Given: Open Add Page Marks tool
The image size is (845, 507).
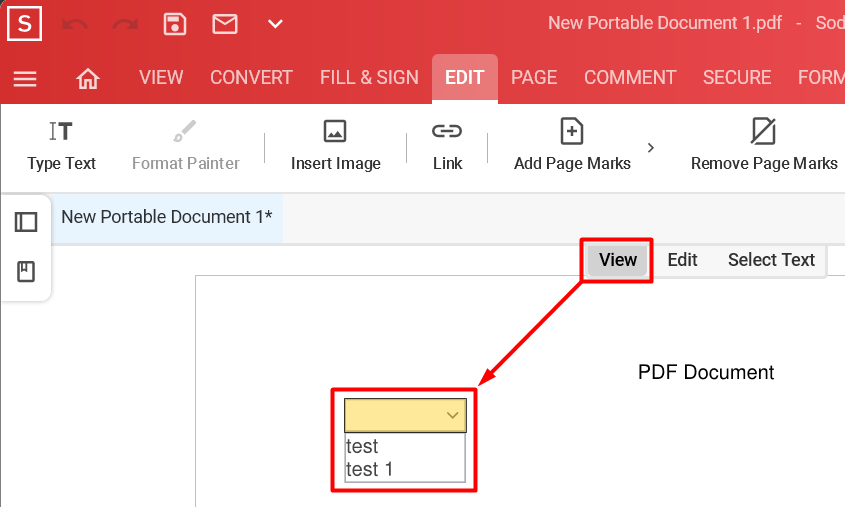Looking at the screenshot, I should [572, 145].
